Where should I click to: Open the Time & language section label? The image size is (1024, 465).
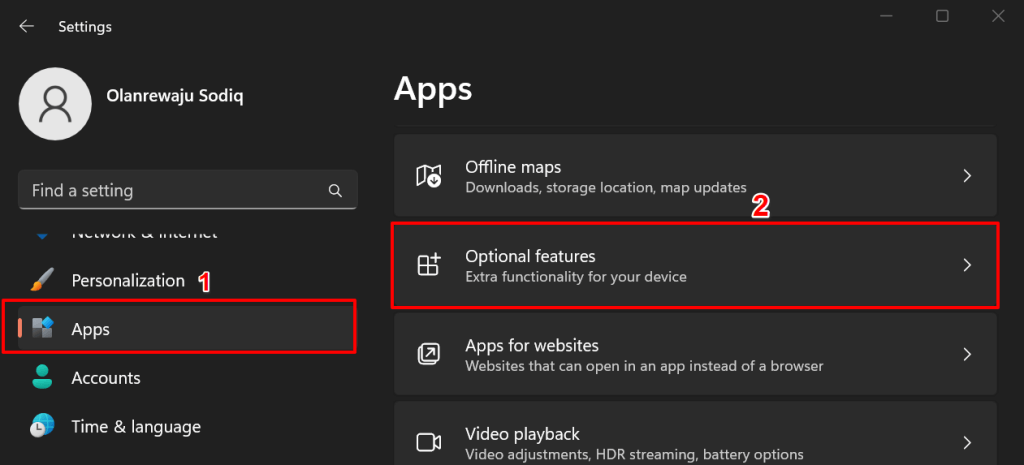tap(136, 427)
